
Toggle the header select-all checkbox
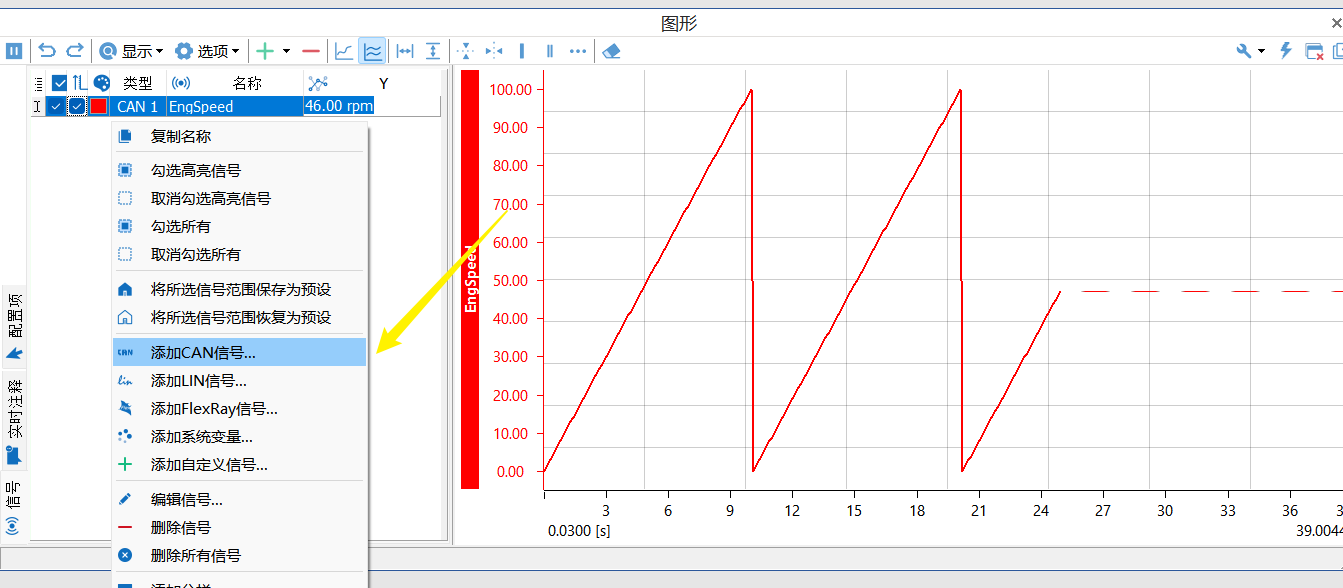59,83
